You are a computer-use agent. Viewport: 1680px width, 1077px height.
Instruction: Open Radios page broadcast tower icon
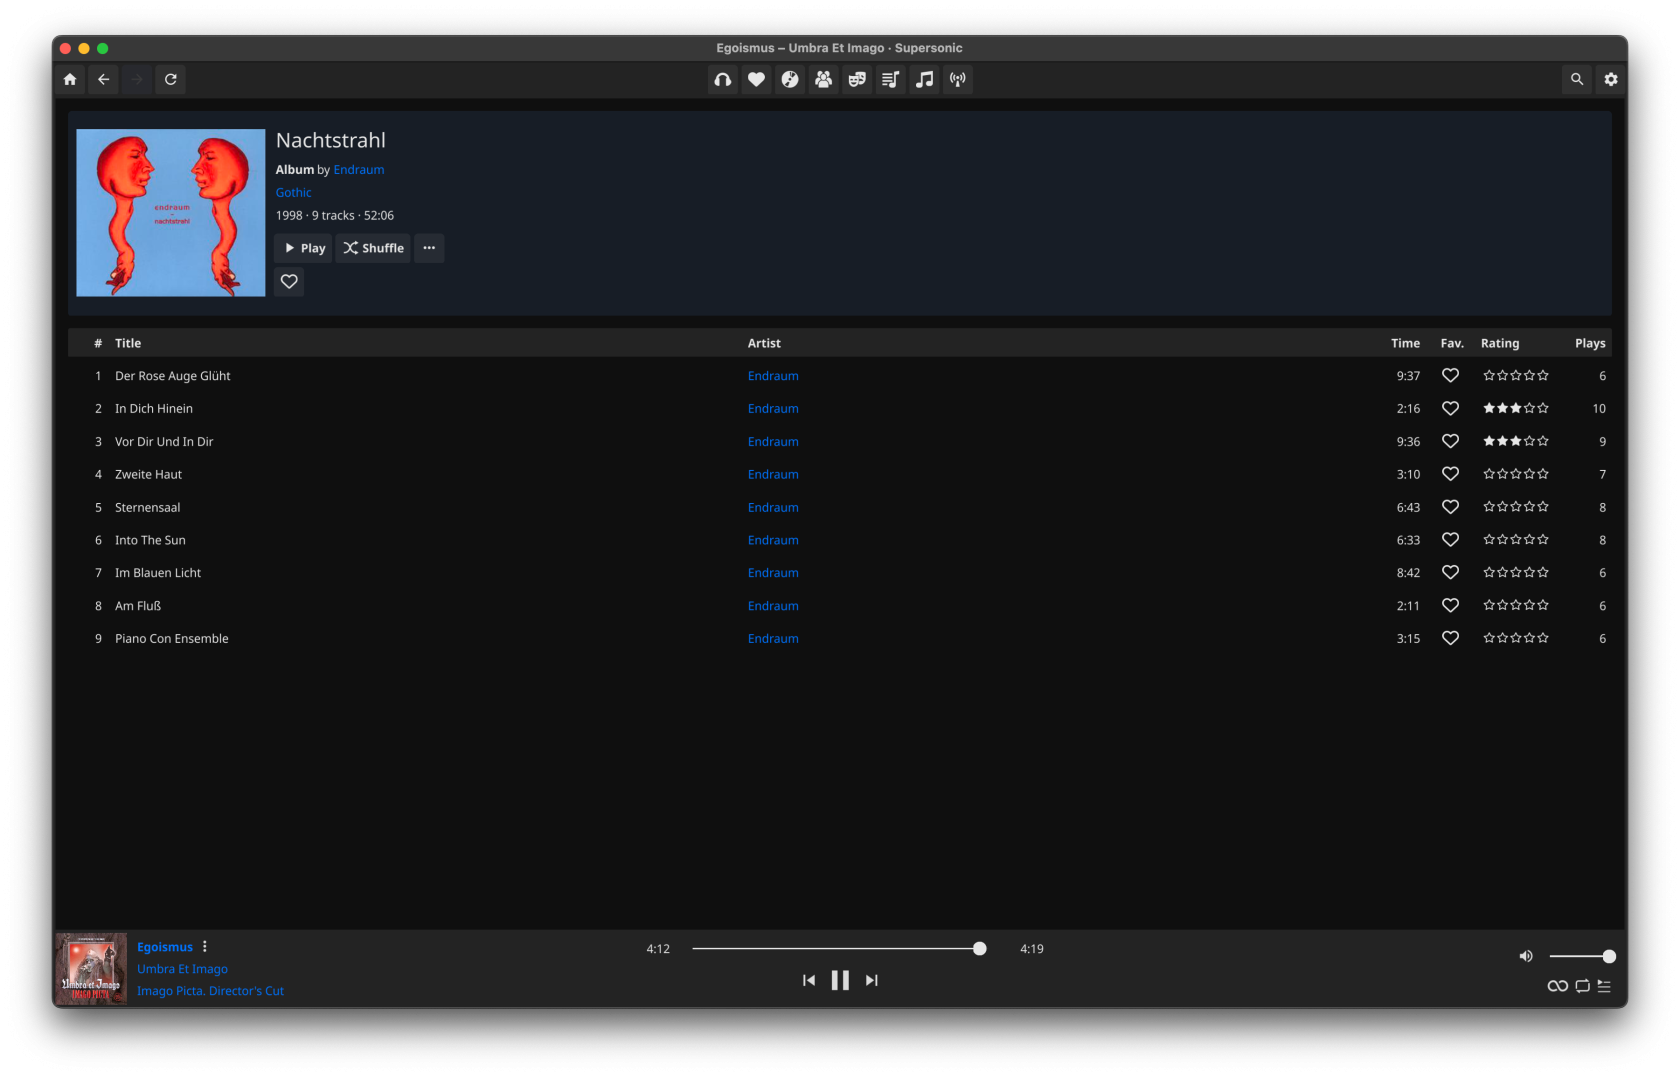point(958,80)
